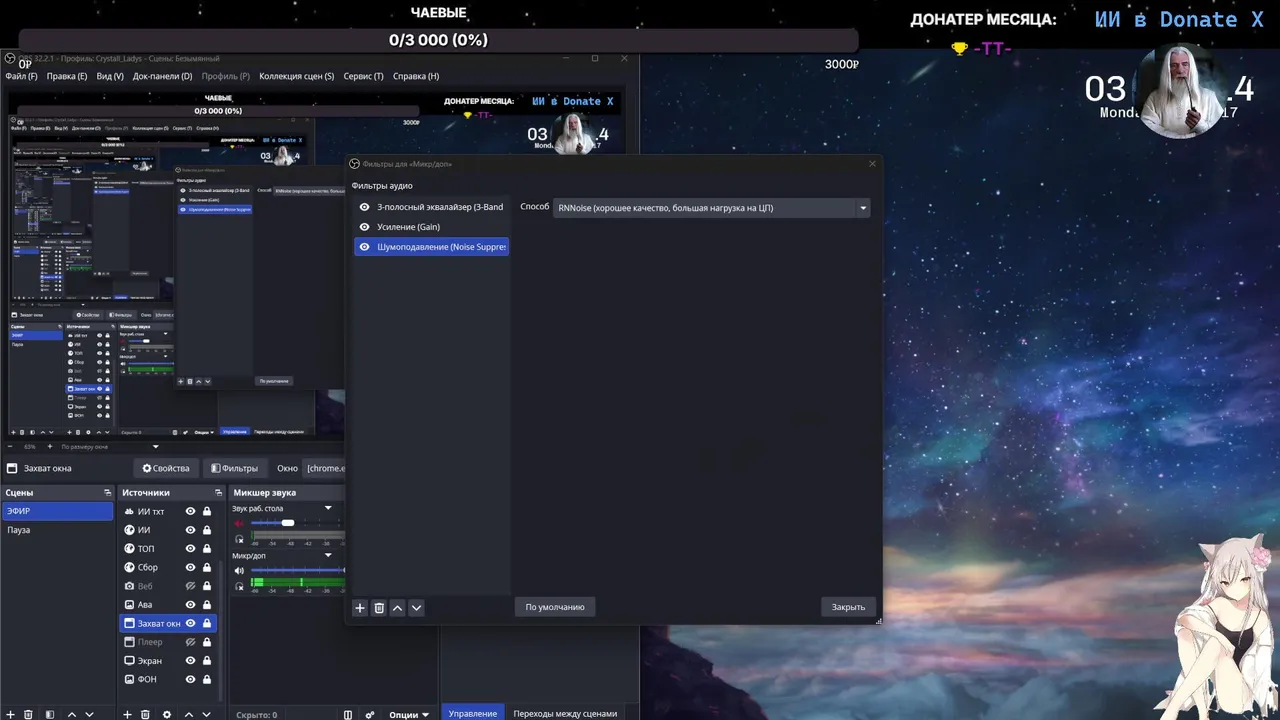Hide the ИИ source
The width and height of the screenshot is (1280, 720).
190,530
